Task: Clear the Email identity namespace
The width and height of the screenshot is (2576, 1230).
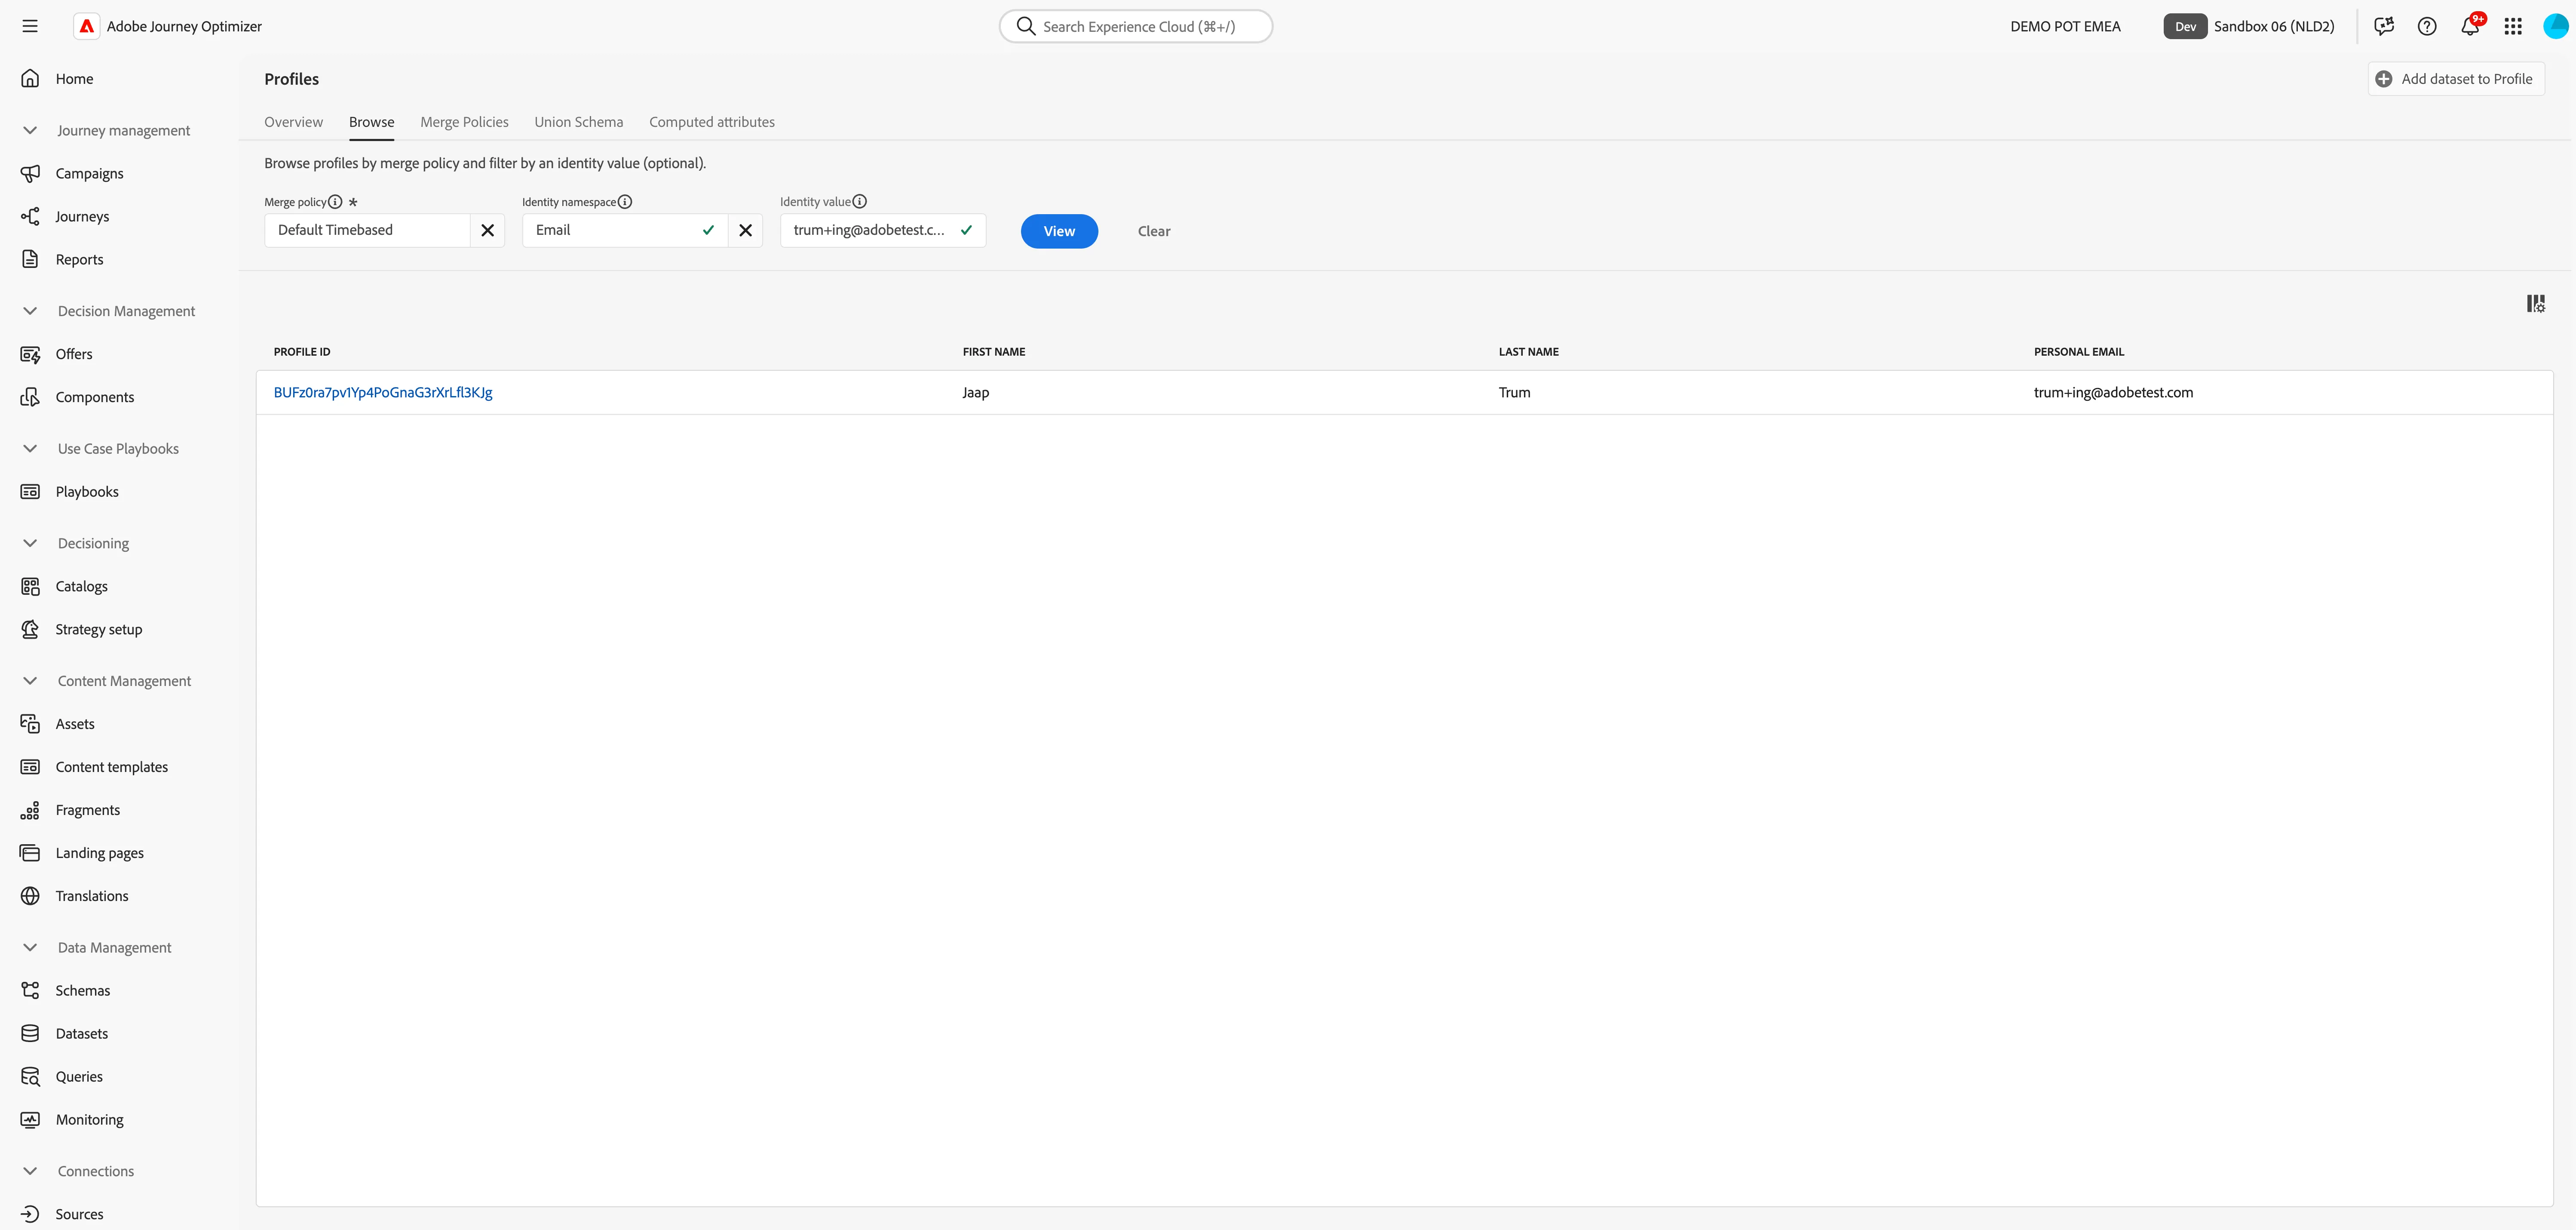Action: point(745,230)
